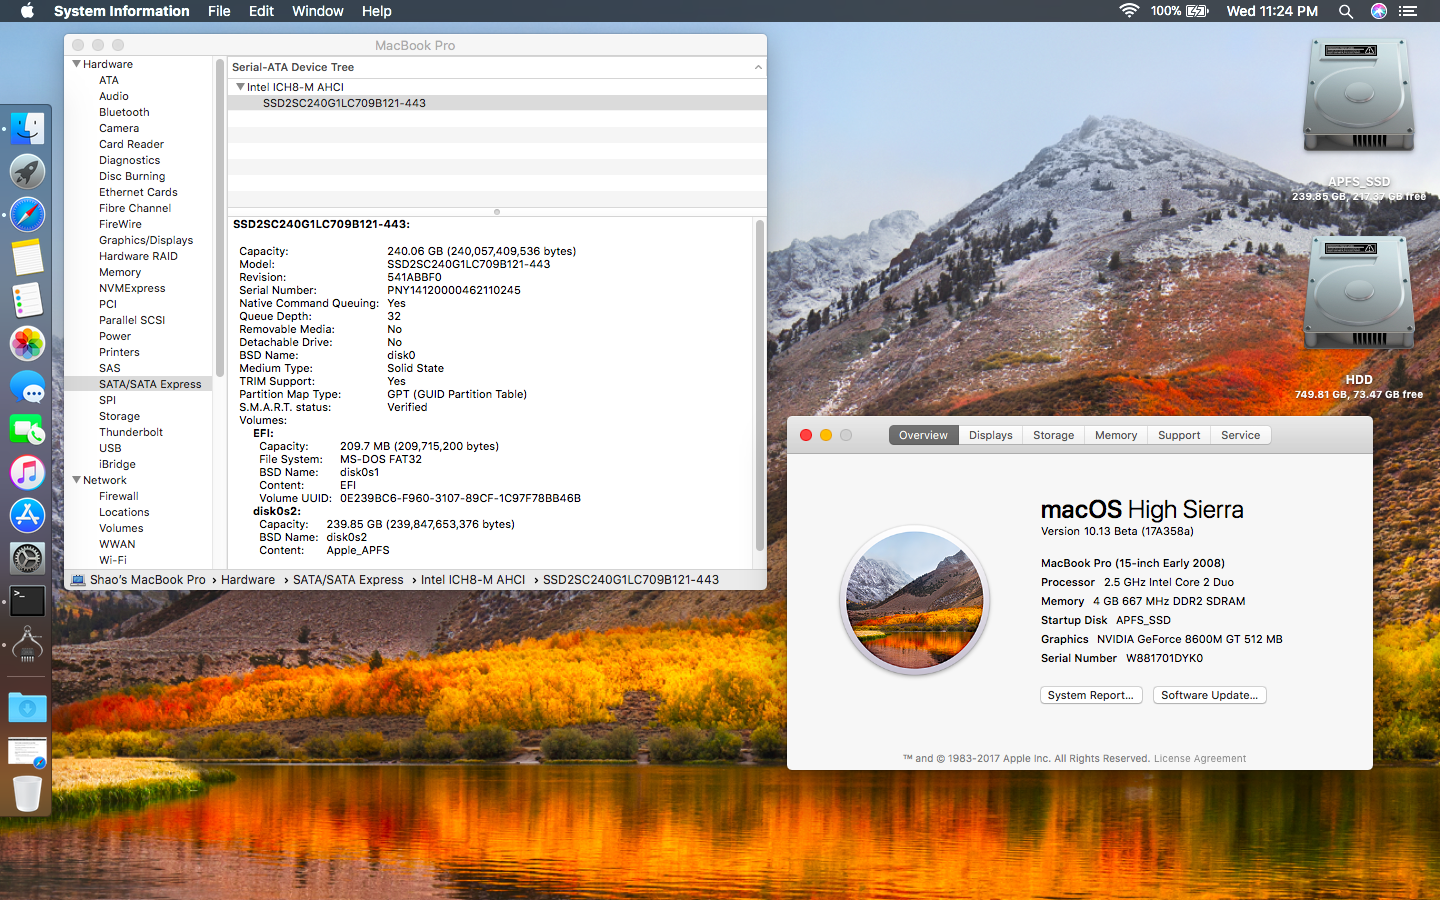1440x900 pixels.
Task: Collapse the Network section in sidebar
Action: tap(77, 480)
